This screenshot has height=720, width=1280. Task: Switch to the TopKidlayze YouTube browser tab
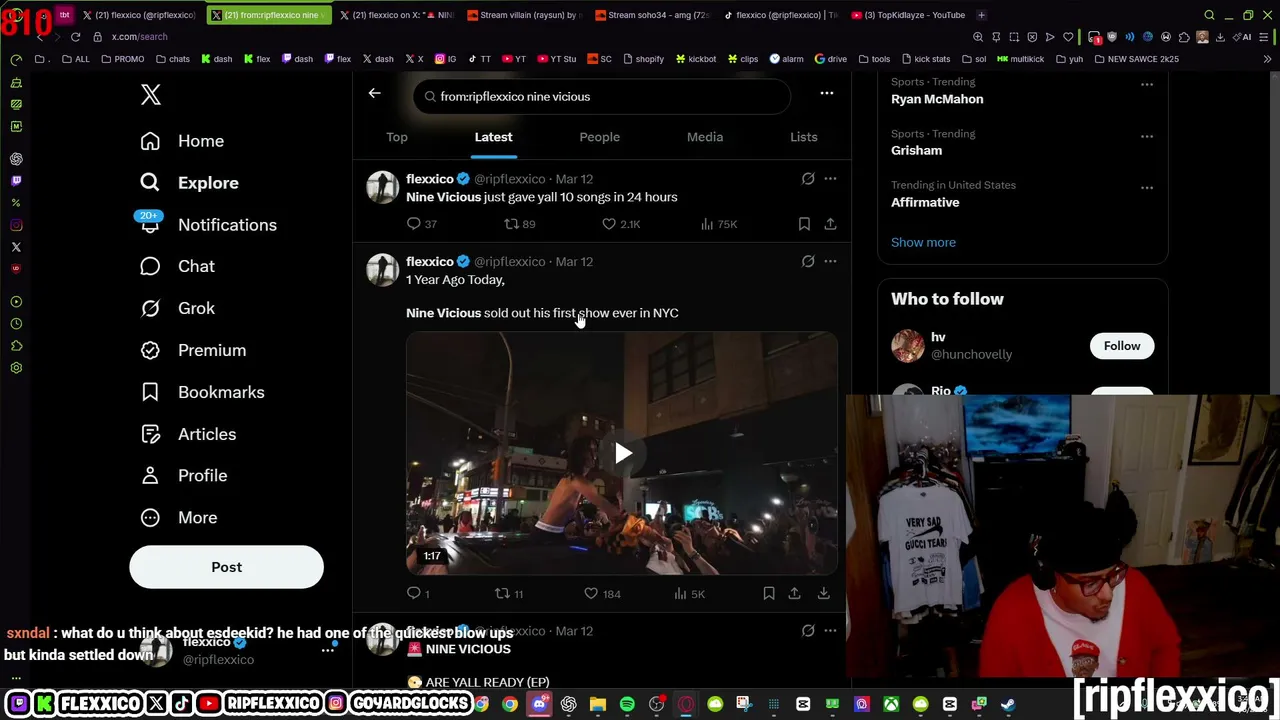(x=909, y=15)
